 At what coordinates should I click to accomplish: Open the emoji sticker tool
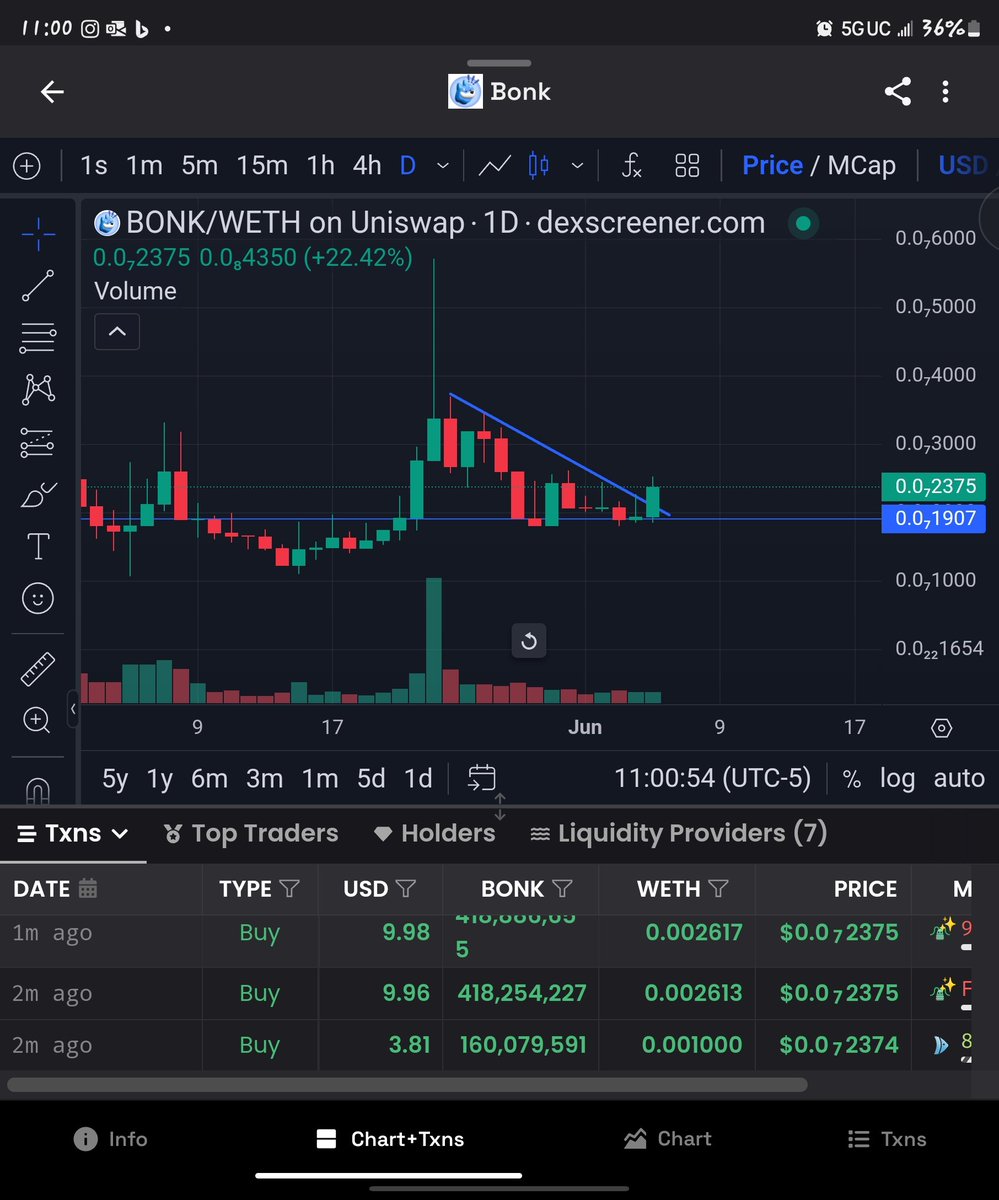tap(38, 598)
